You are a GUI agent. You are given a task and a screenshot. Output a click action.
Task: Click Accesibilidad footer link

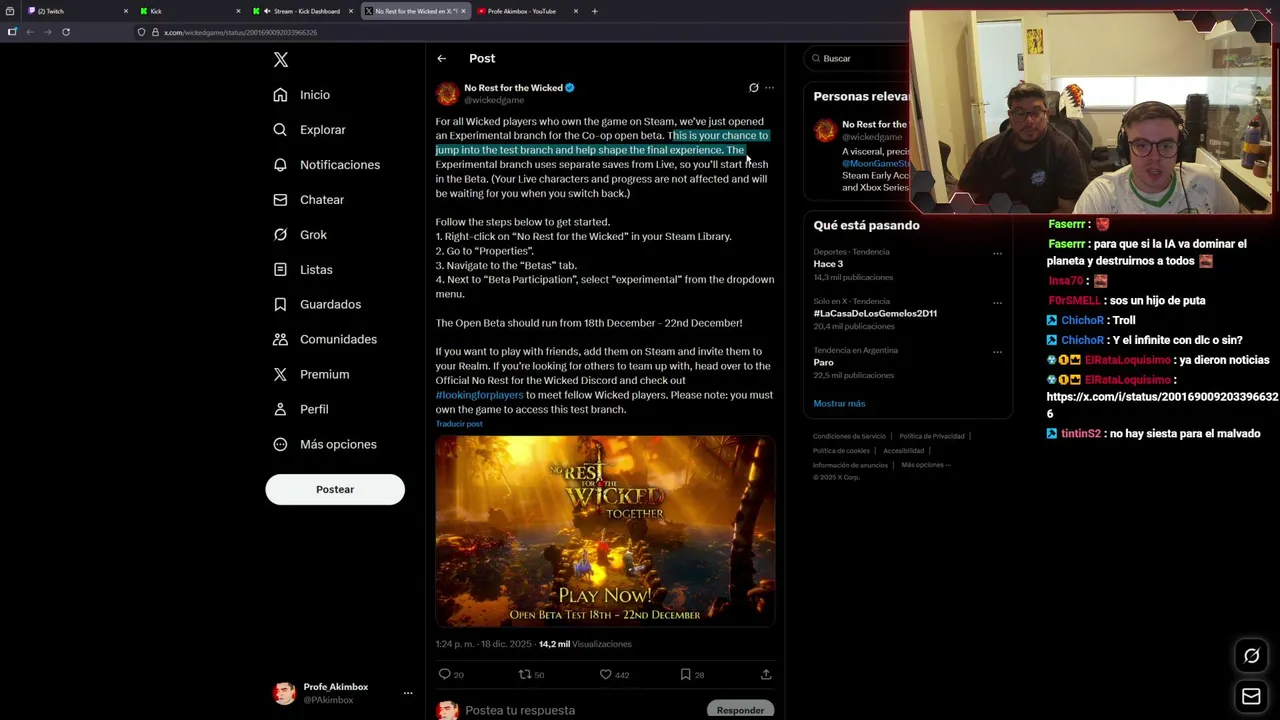click(904, 451)
